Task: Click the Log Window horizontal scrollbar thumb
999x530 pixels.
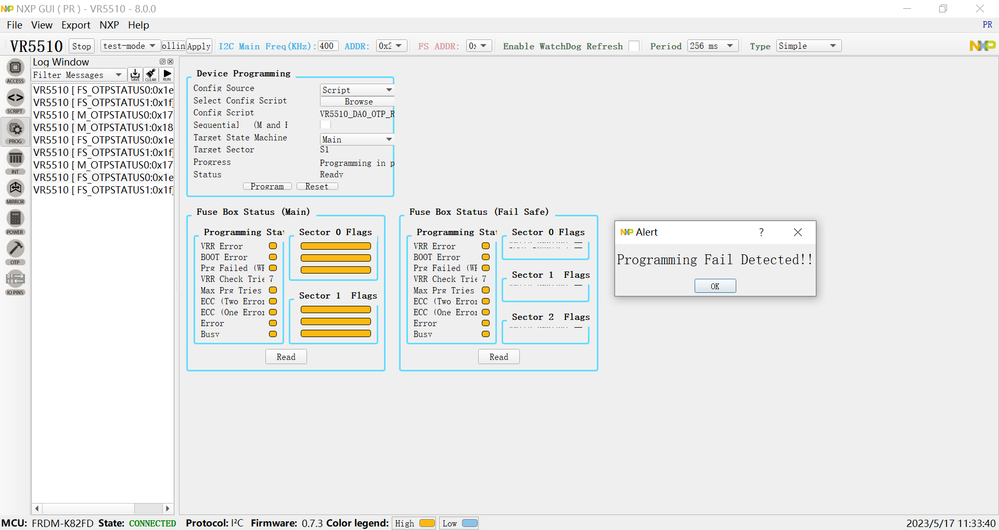Action: (x=147, y=509)
